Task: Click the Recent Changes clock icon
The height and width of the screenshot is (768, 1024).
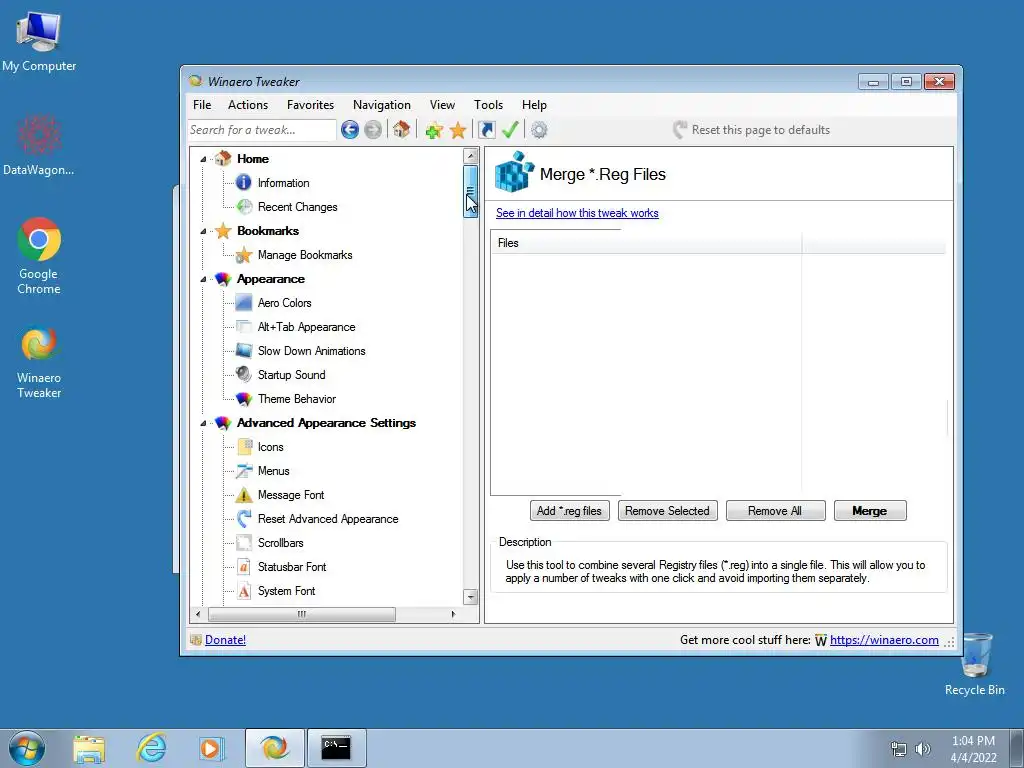Action: (244, 206)
